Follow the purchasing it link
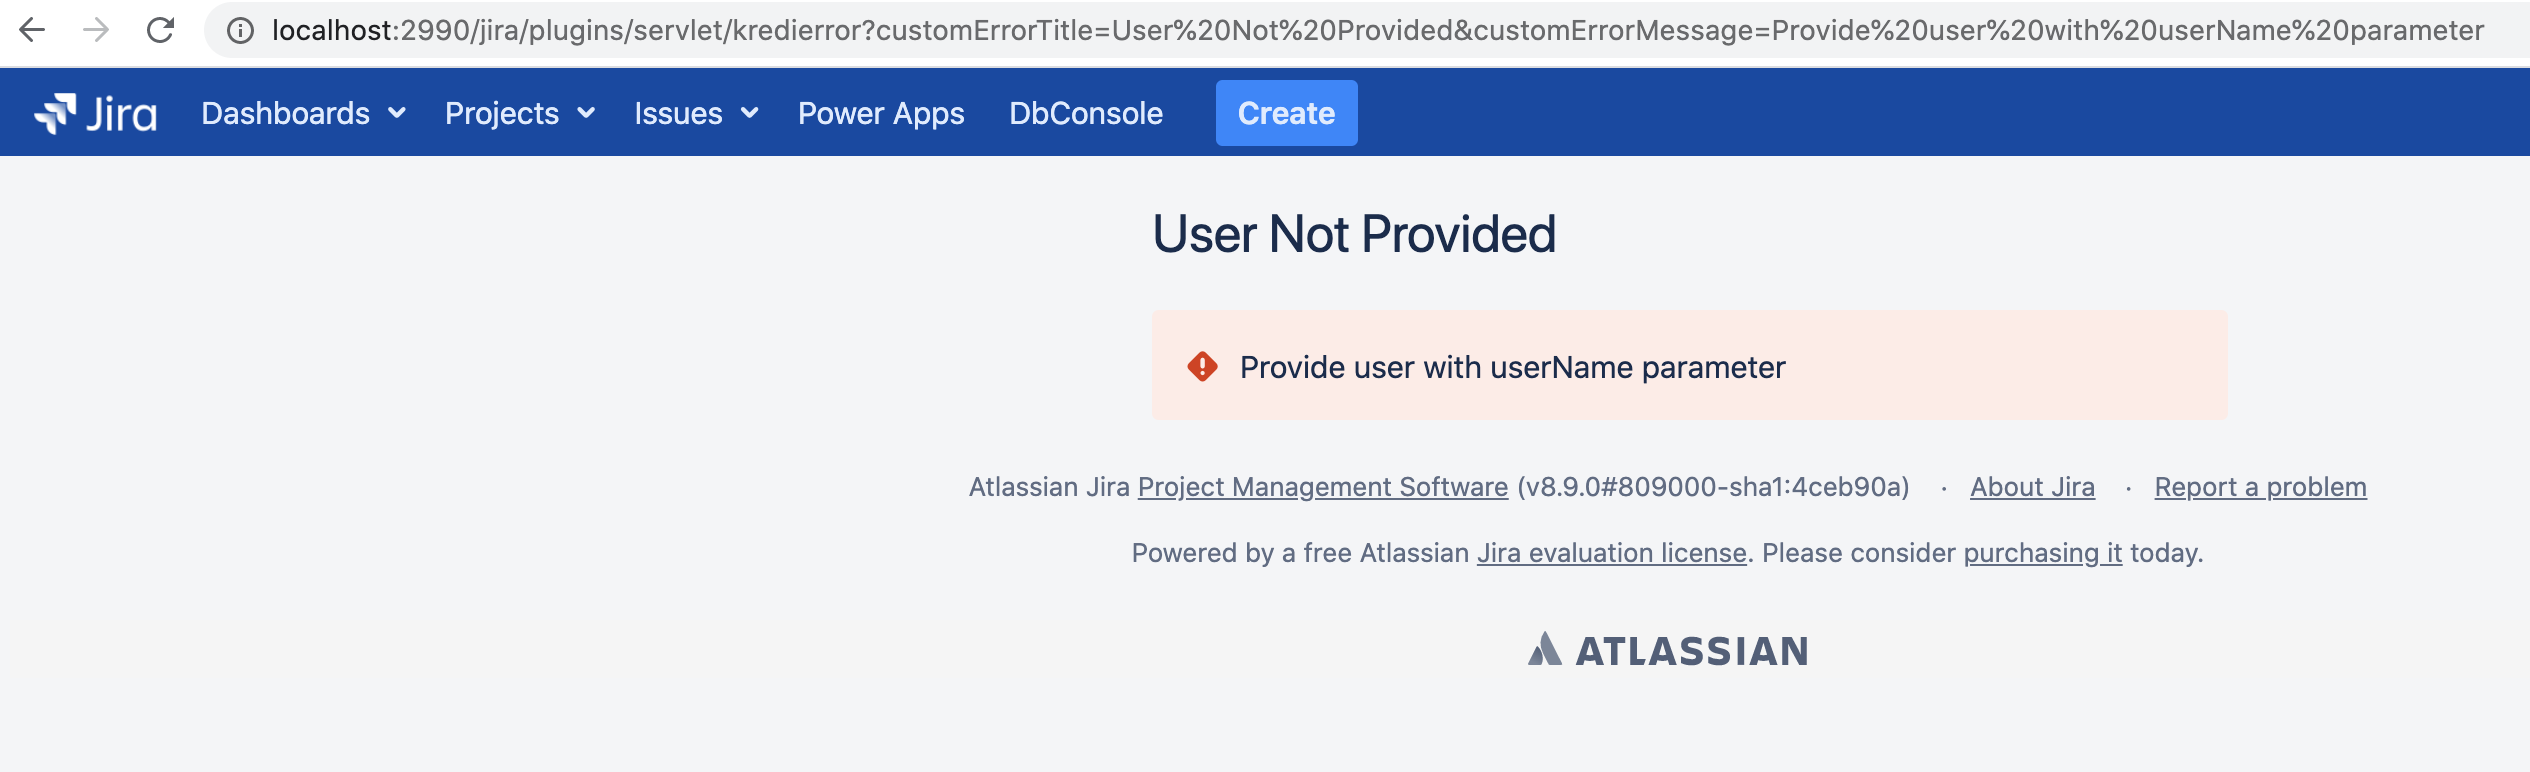This screenshot has height=772, width=2530. pos(2042,553)
